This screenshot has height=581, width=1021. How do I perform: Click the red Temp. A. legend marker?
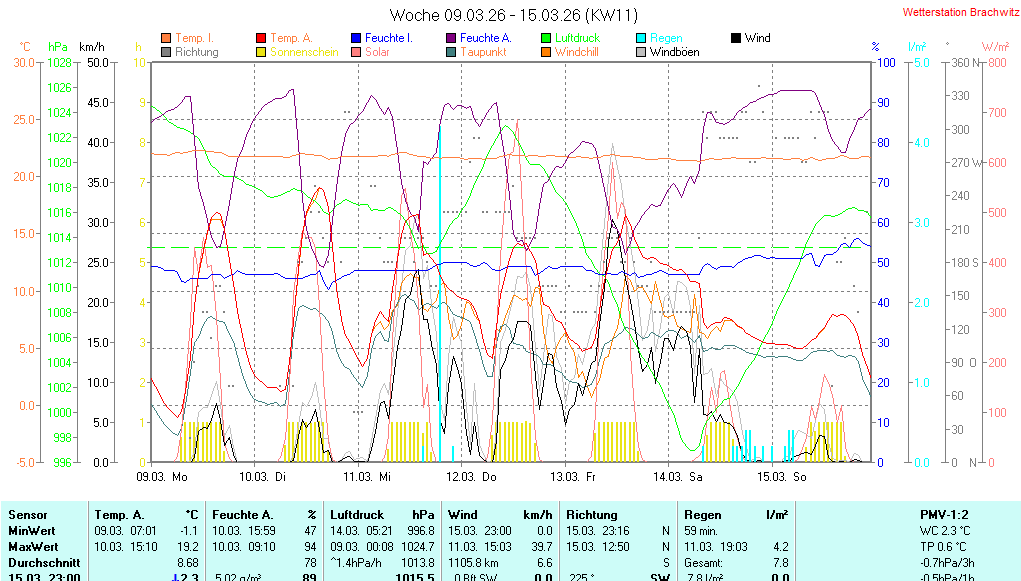(262, 38)
